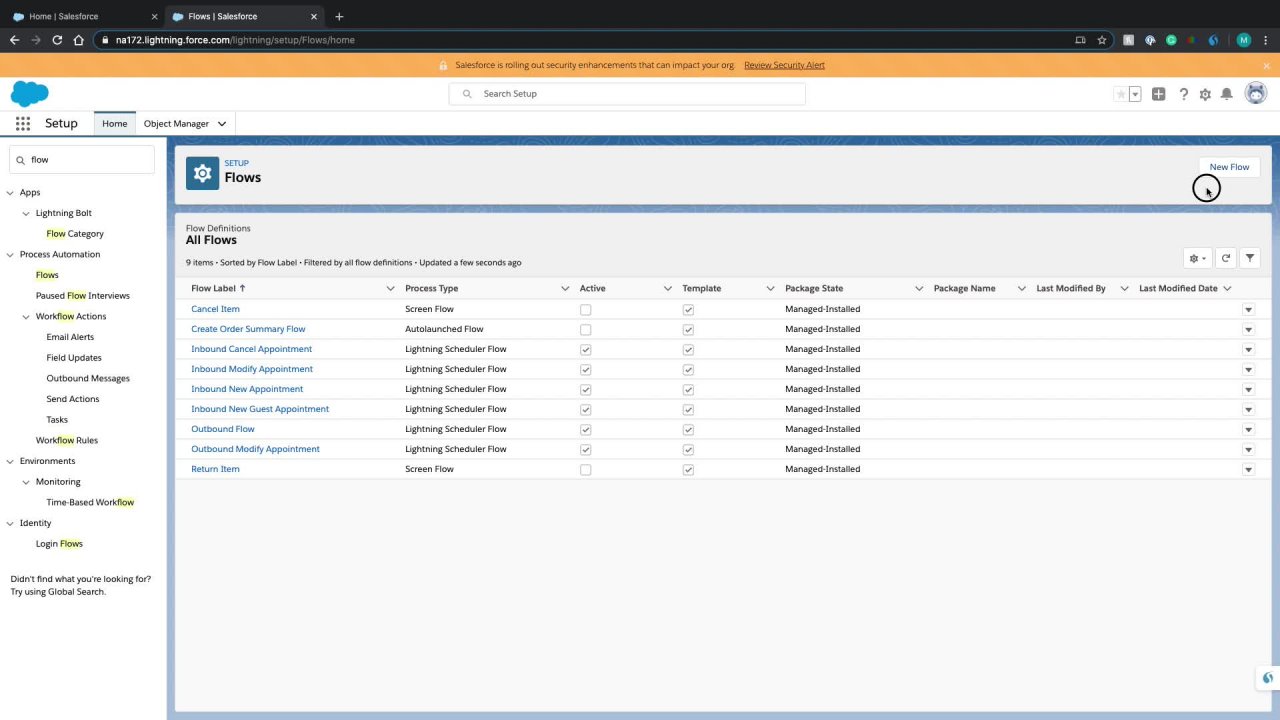Open the Review Security Alert link
The image size is (1280, 720).
pyautogui.click(x=784, y=65)
